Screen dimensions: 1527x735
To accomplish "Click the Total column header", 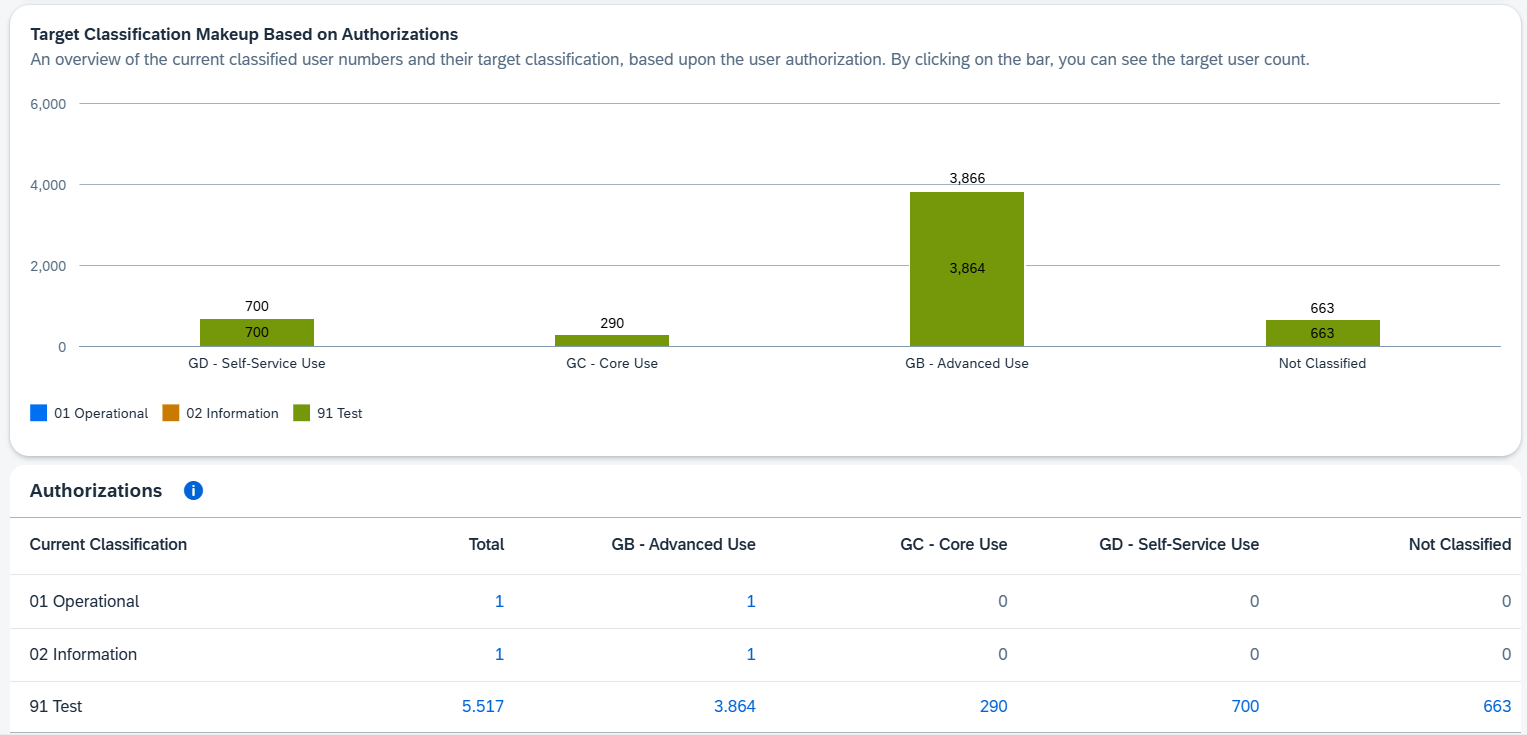I will tap(486, 545).
